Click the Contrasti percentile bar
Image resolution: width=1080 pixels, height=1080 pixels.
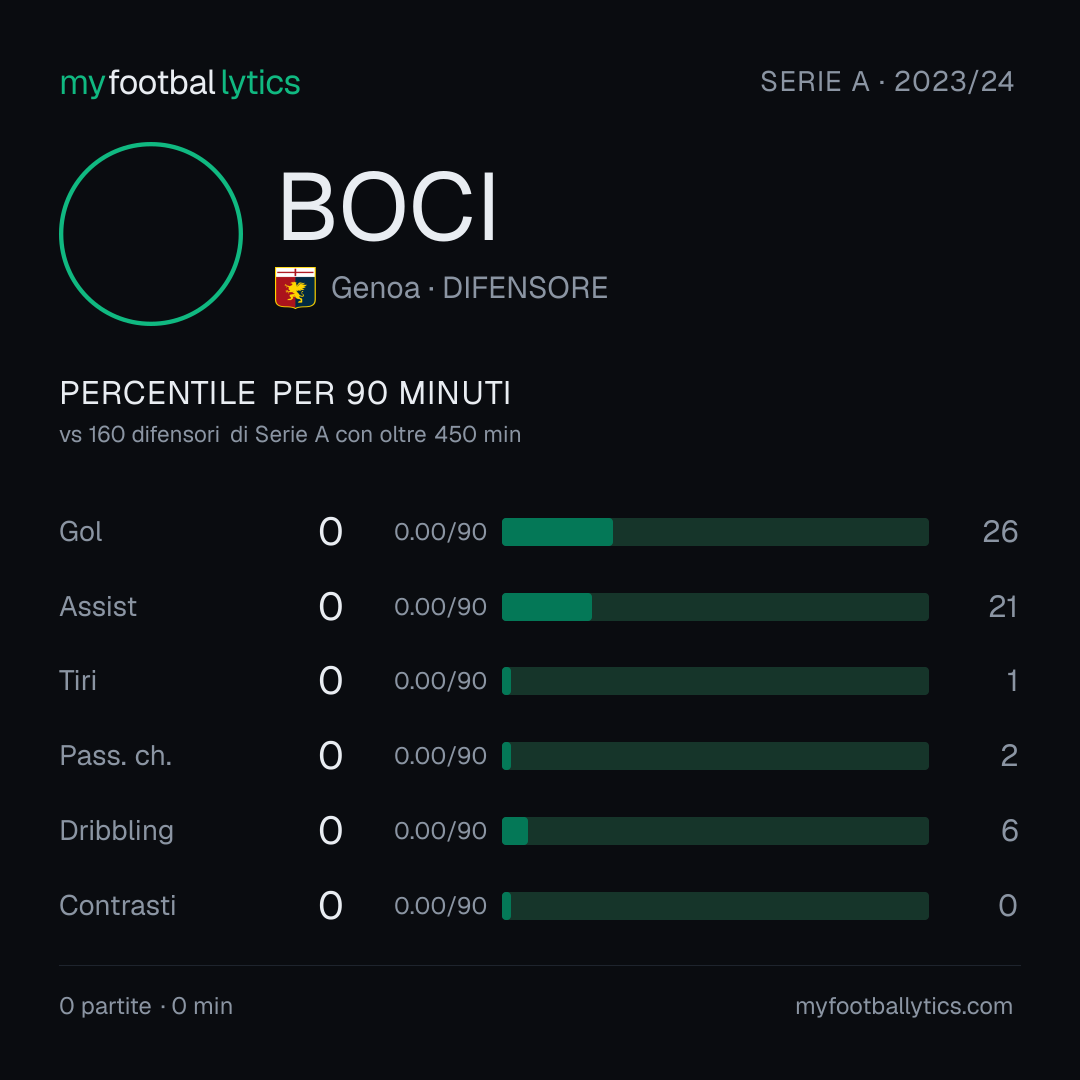[x=715, y=906]
